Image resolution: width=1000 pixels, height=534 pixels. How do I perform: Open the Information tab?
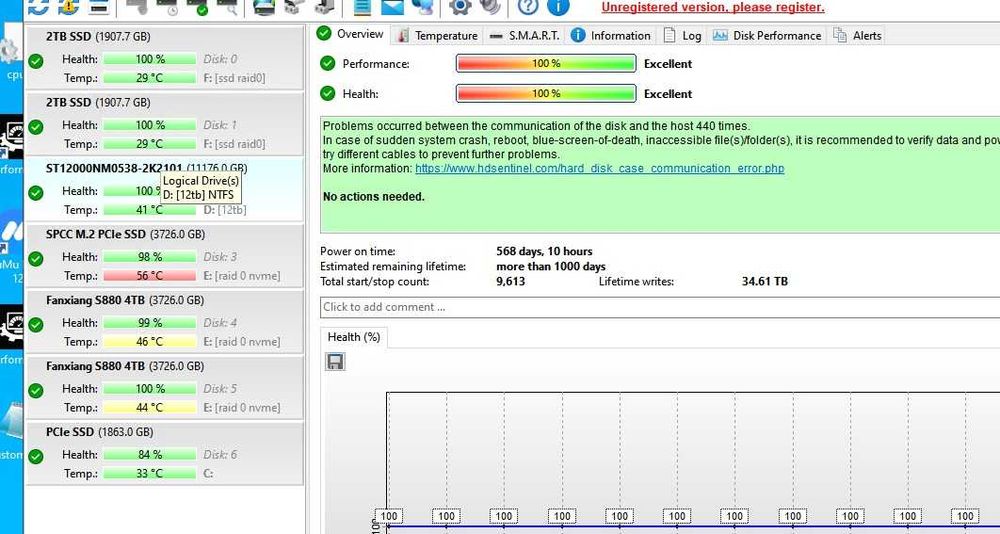[611, 36]
